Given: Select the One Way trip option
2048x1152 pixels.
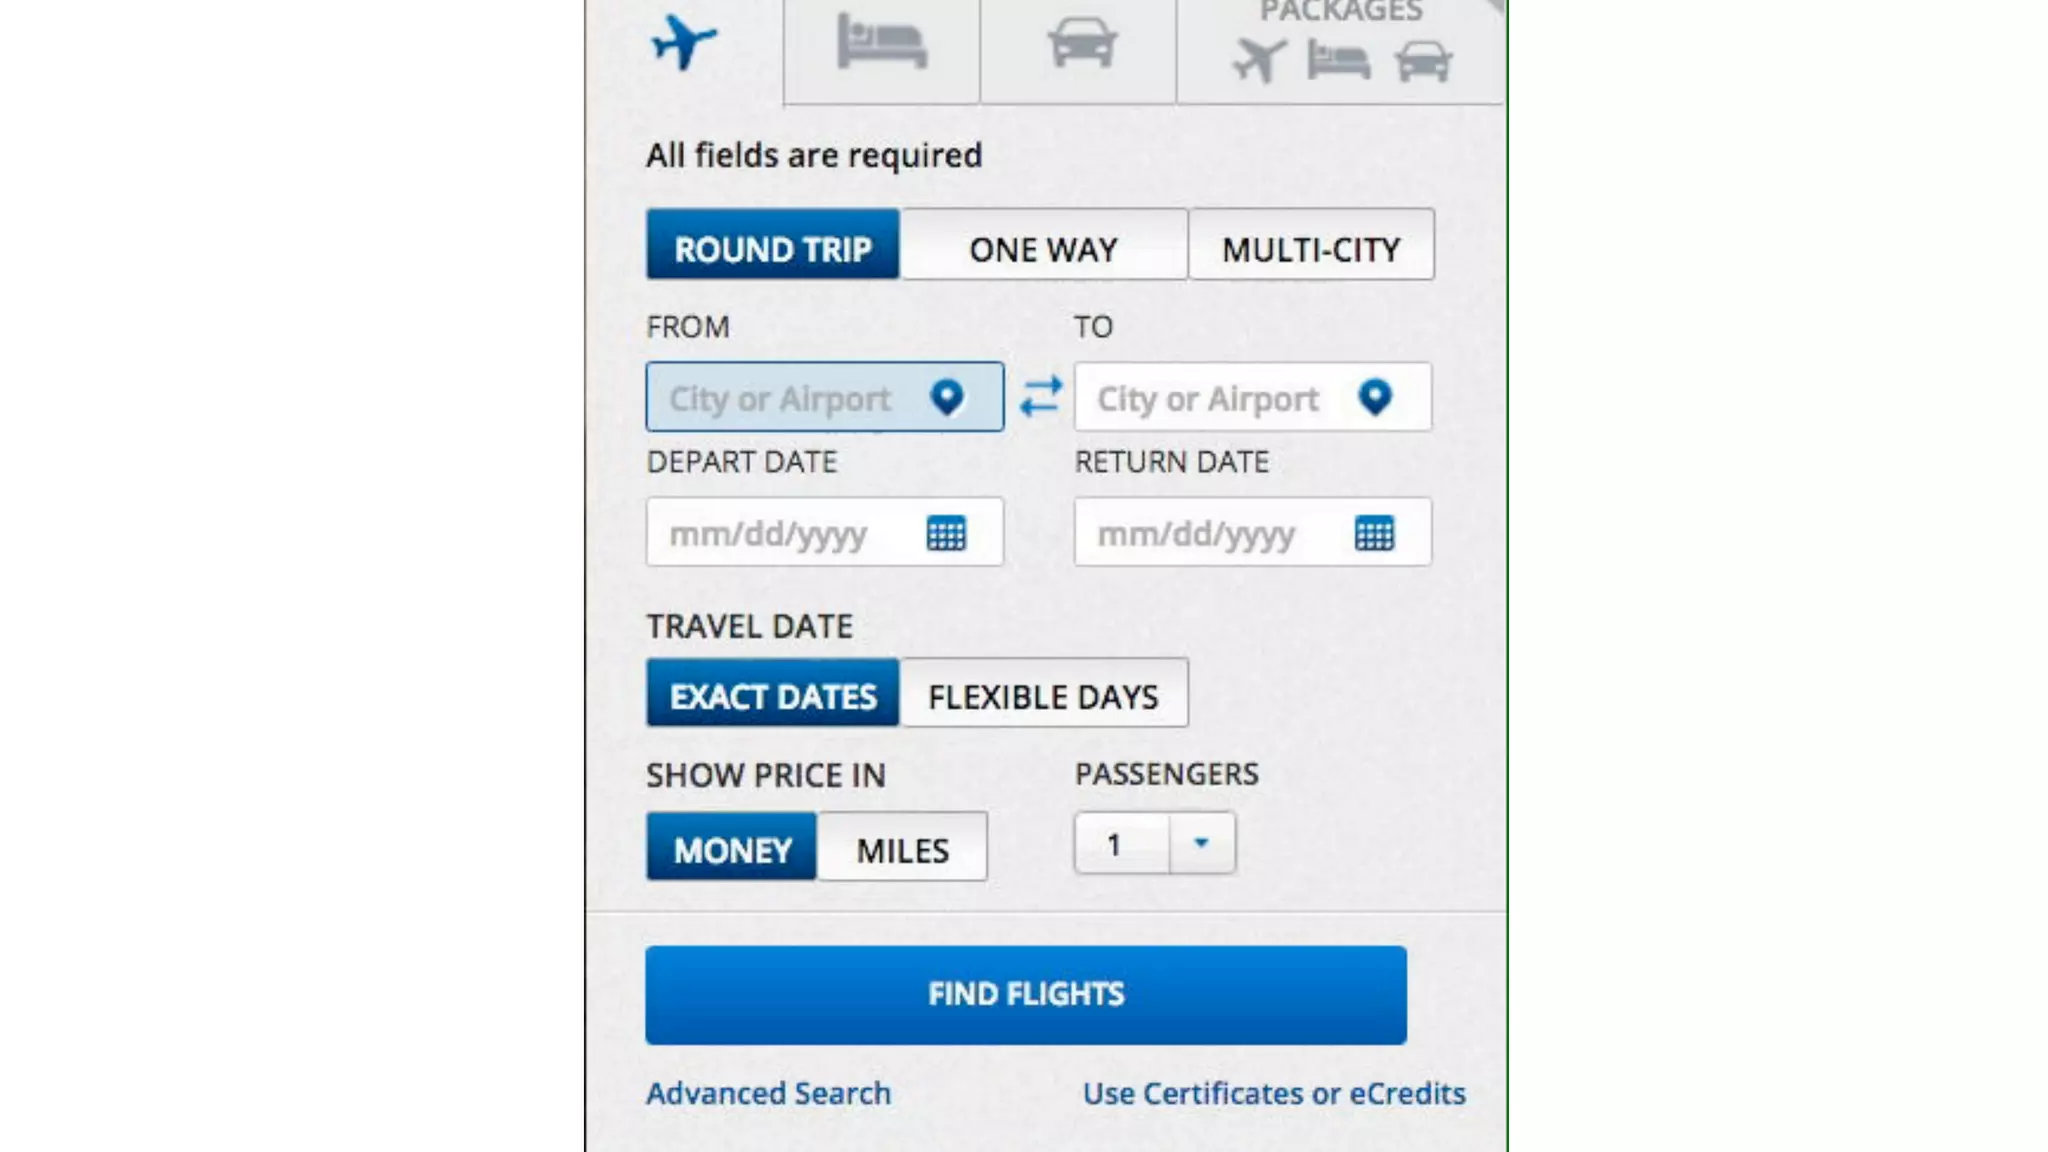Looking at the screenshot, I should click(x=1043, y=248).
